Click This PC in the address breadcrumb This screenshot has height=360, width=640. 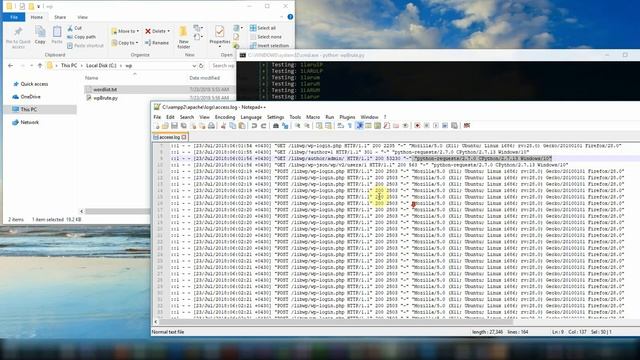pos(69,65)
